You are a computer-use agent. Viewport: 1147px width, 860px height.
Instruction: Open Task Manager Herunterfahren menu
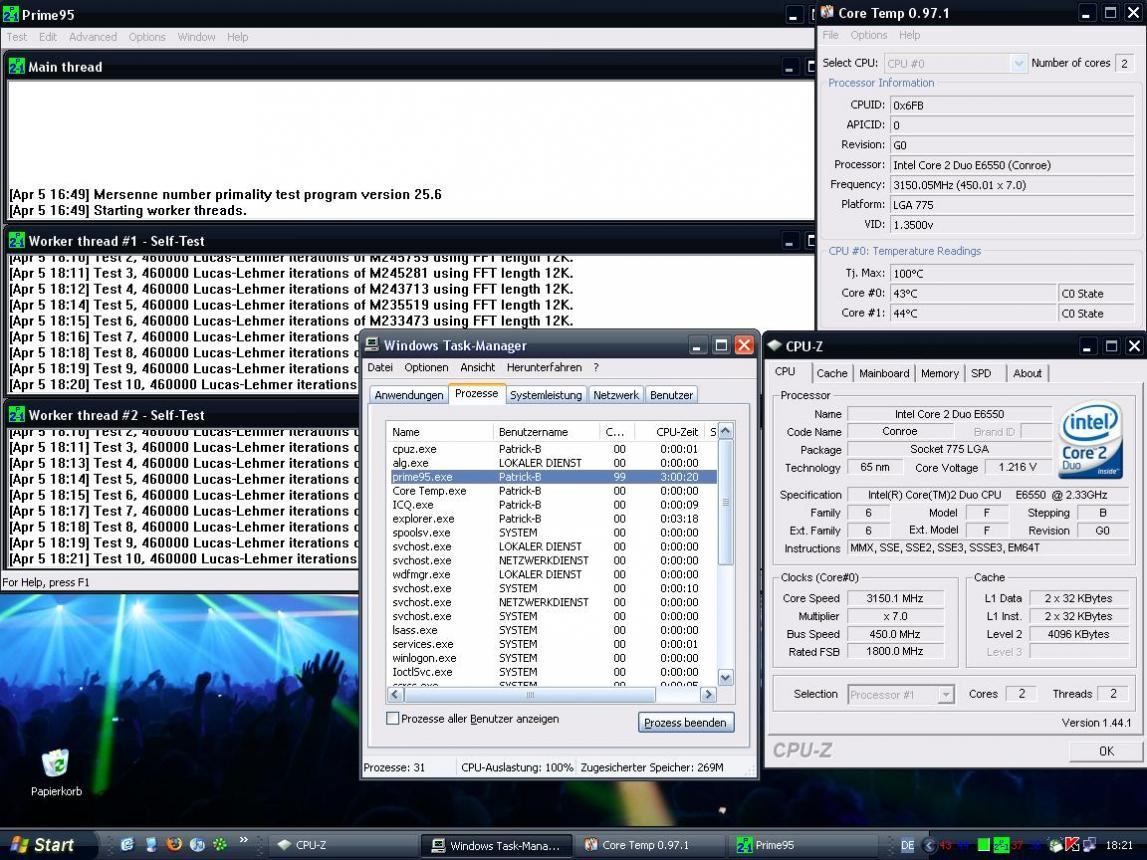pyautogui.click(x=544, y=367)
